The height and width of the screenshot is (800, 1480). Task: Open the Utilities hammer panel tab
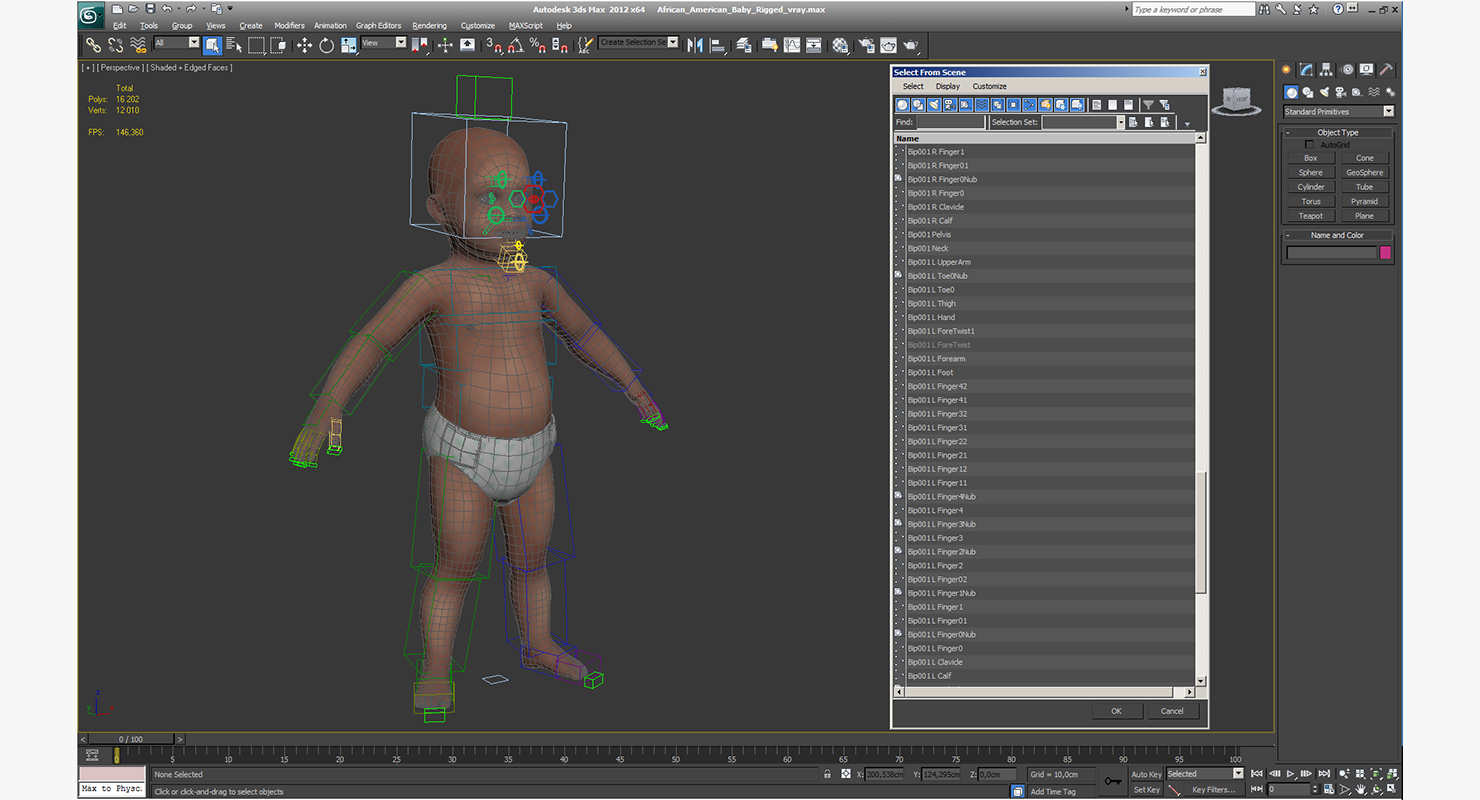(1387, 69)
